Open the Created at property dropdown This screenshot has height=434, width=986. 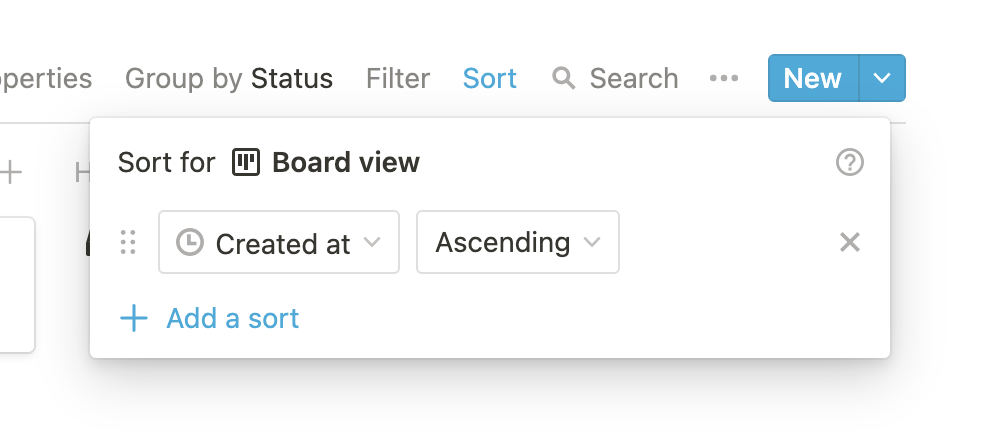[279, 242]
